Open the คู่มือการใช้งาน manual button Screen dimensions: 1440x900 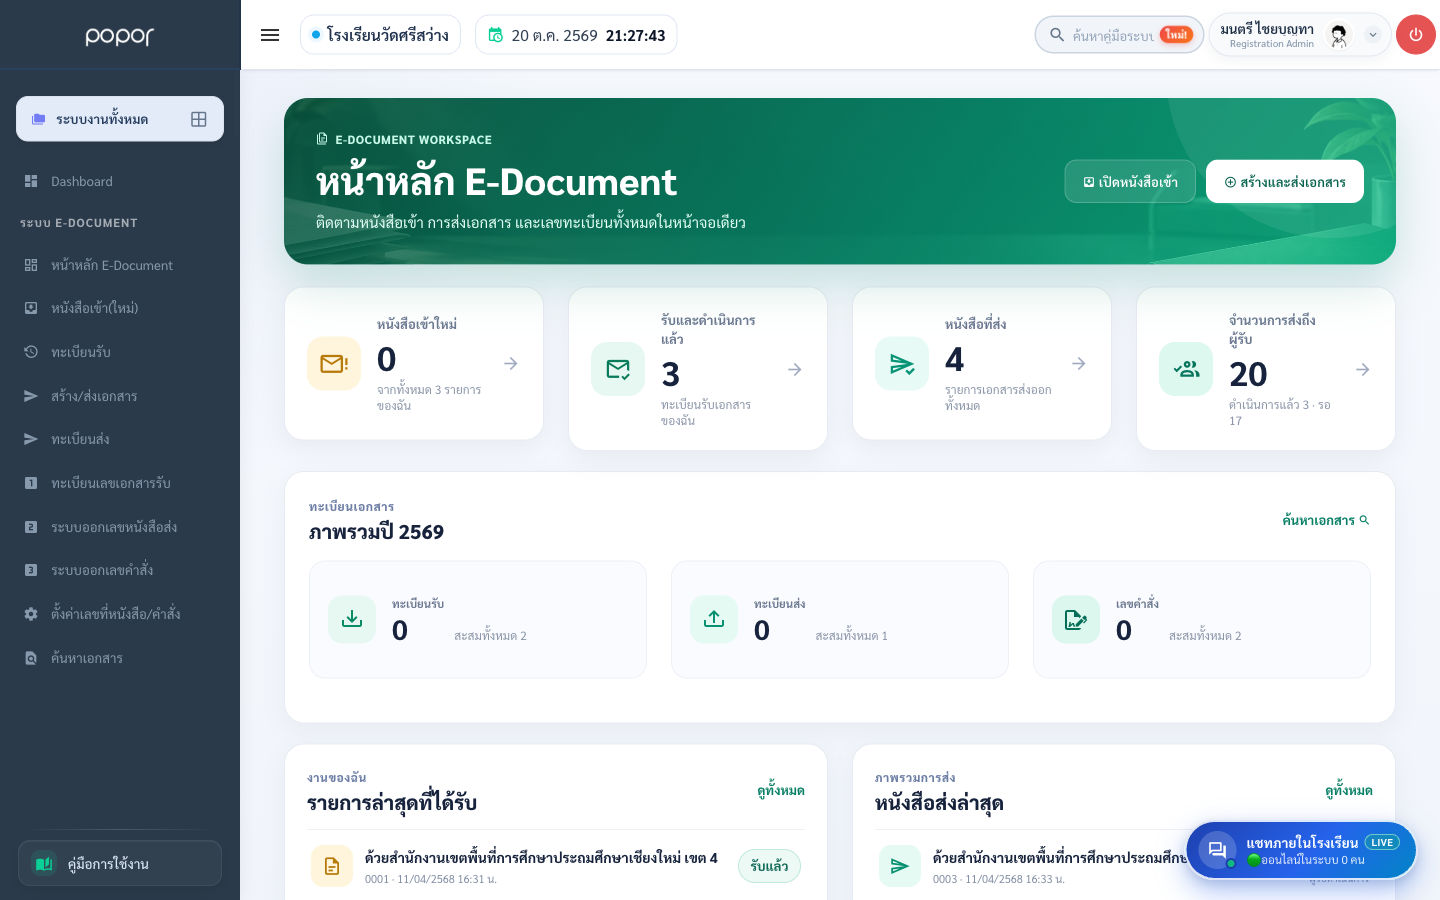tap(120, 863)
